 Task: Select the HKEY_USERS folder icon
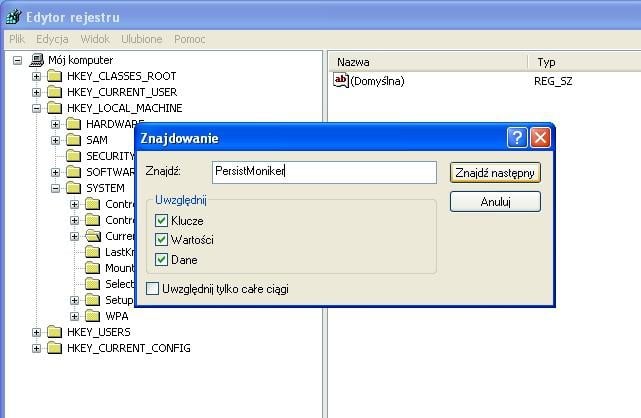click(54, 332)
